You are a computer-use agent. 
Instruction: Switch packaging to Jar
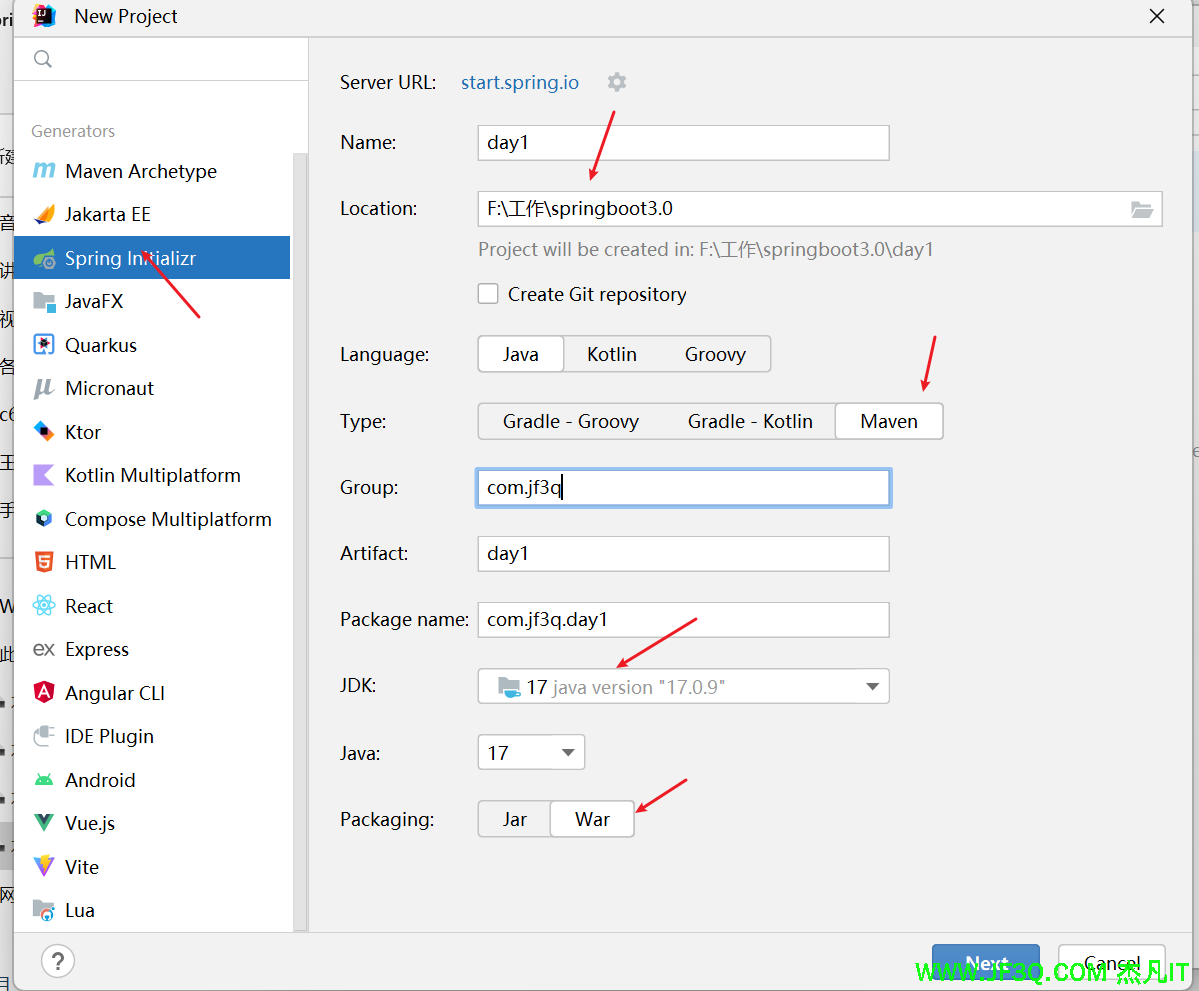coord(514,819)
